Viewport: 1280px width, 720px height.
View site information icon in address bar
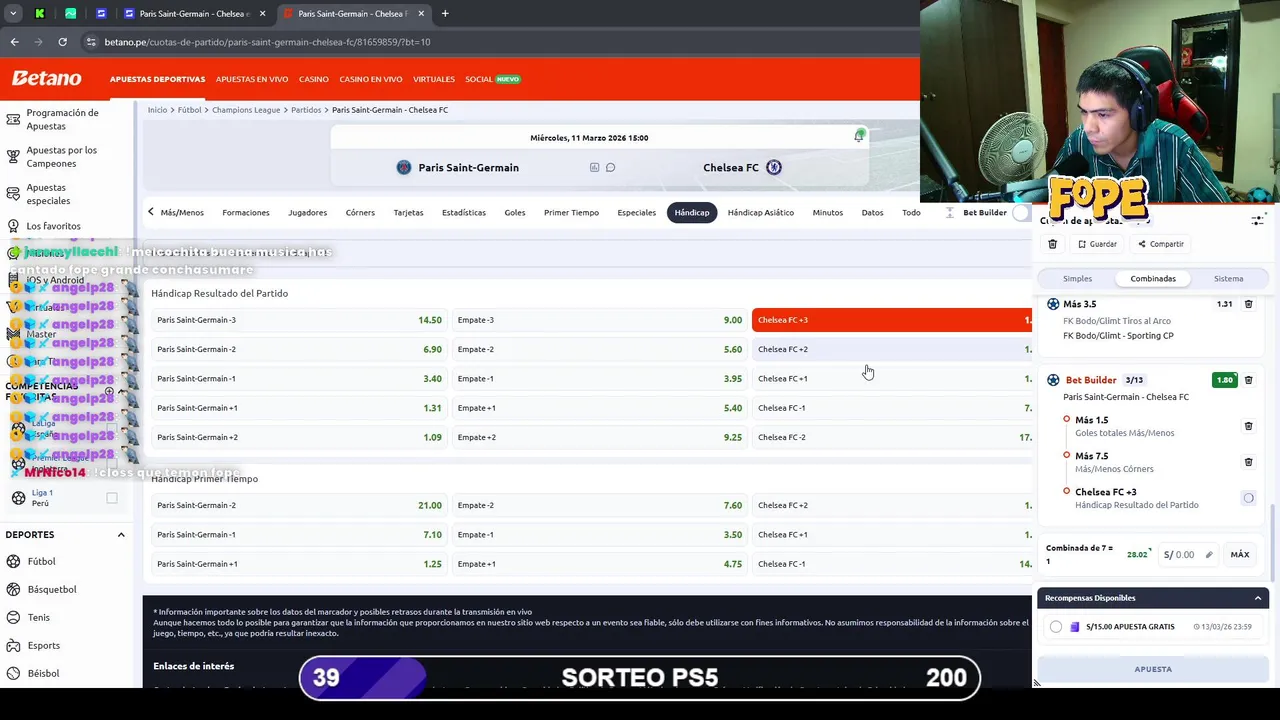click(x=91, y=42)
